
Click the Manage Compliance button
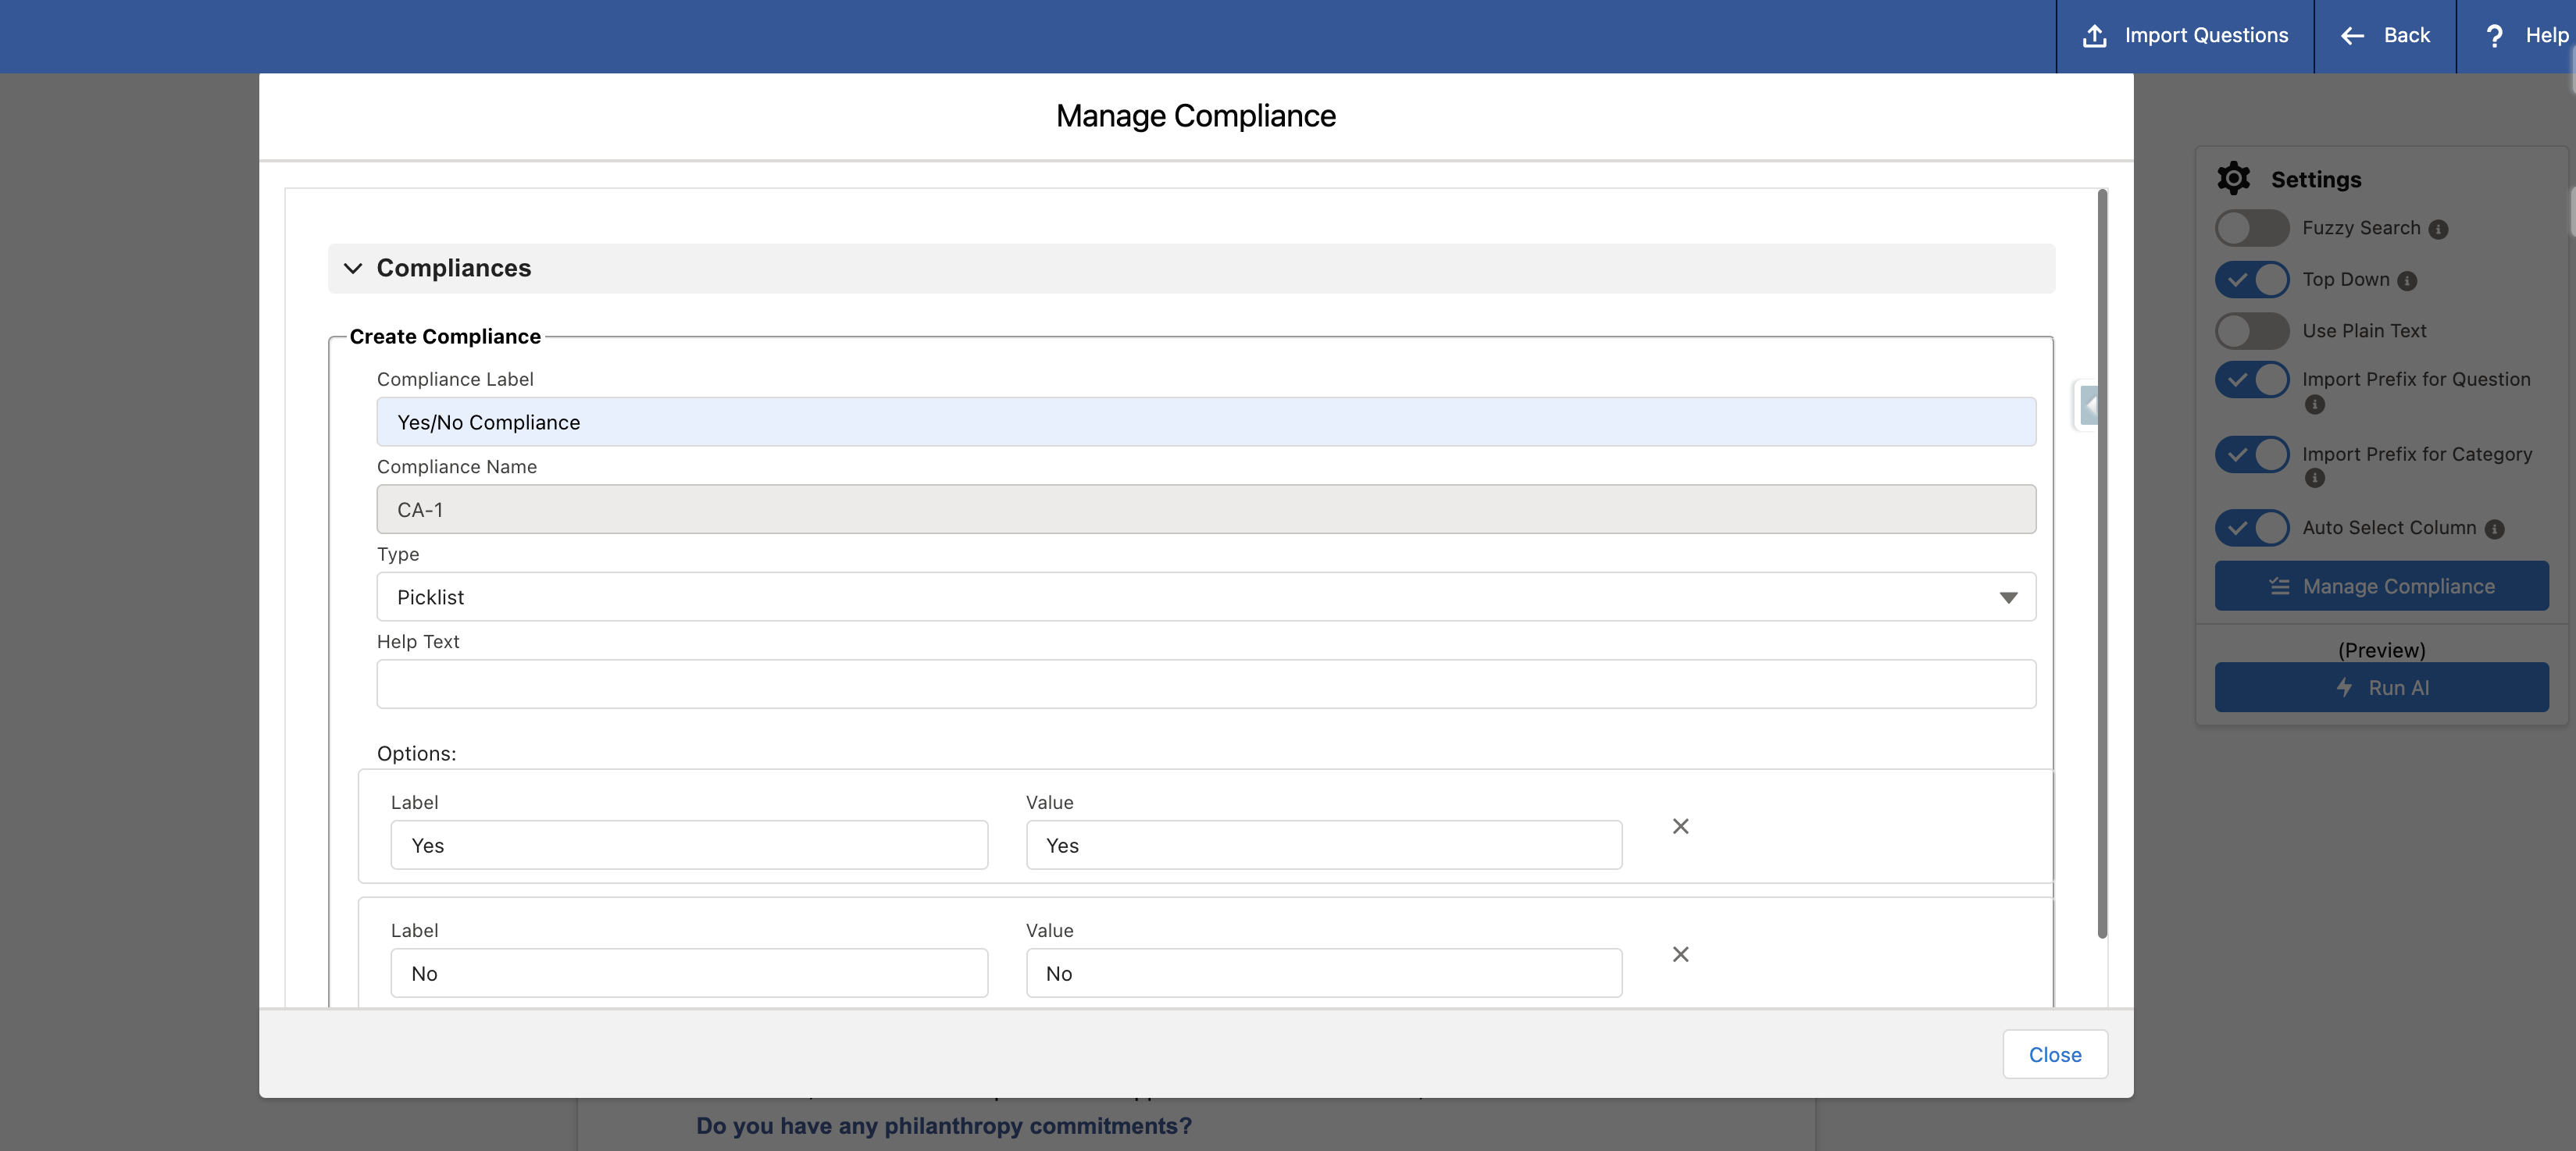click(2381, 586)
